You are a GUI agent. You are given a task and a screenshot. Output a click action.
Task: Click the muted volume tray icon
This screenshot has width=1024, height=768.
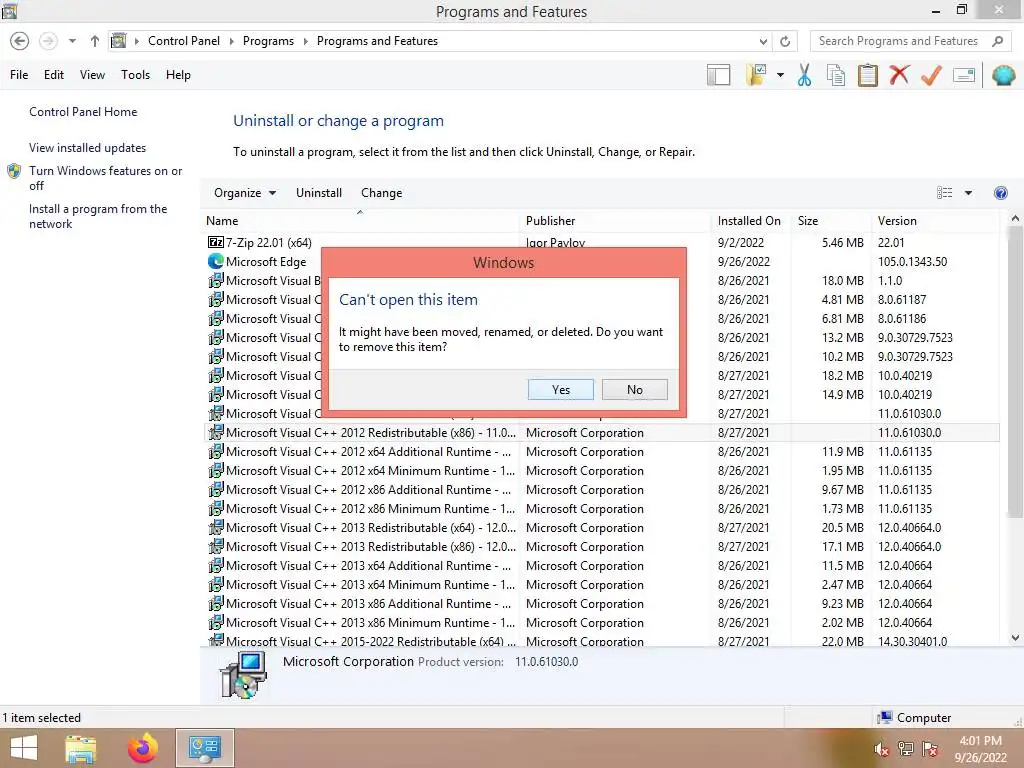pyautogui.click(x=881, y=749)
